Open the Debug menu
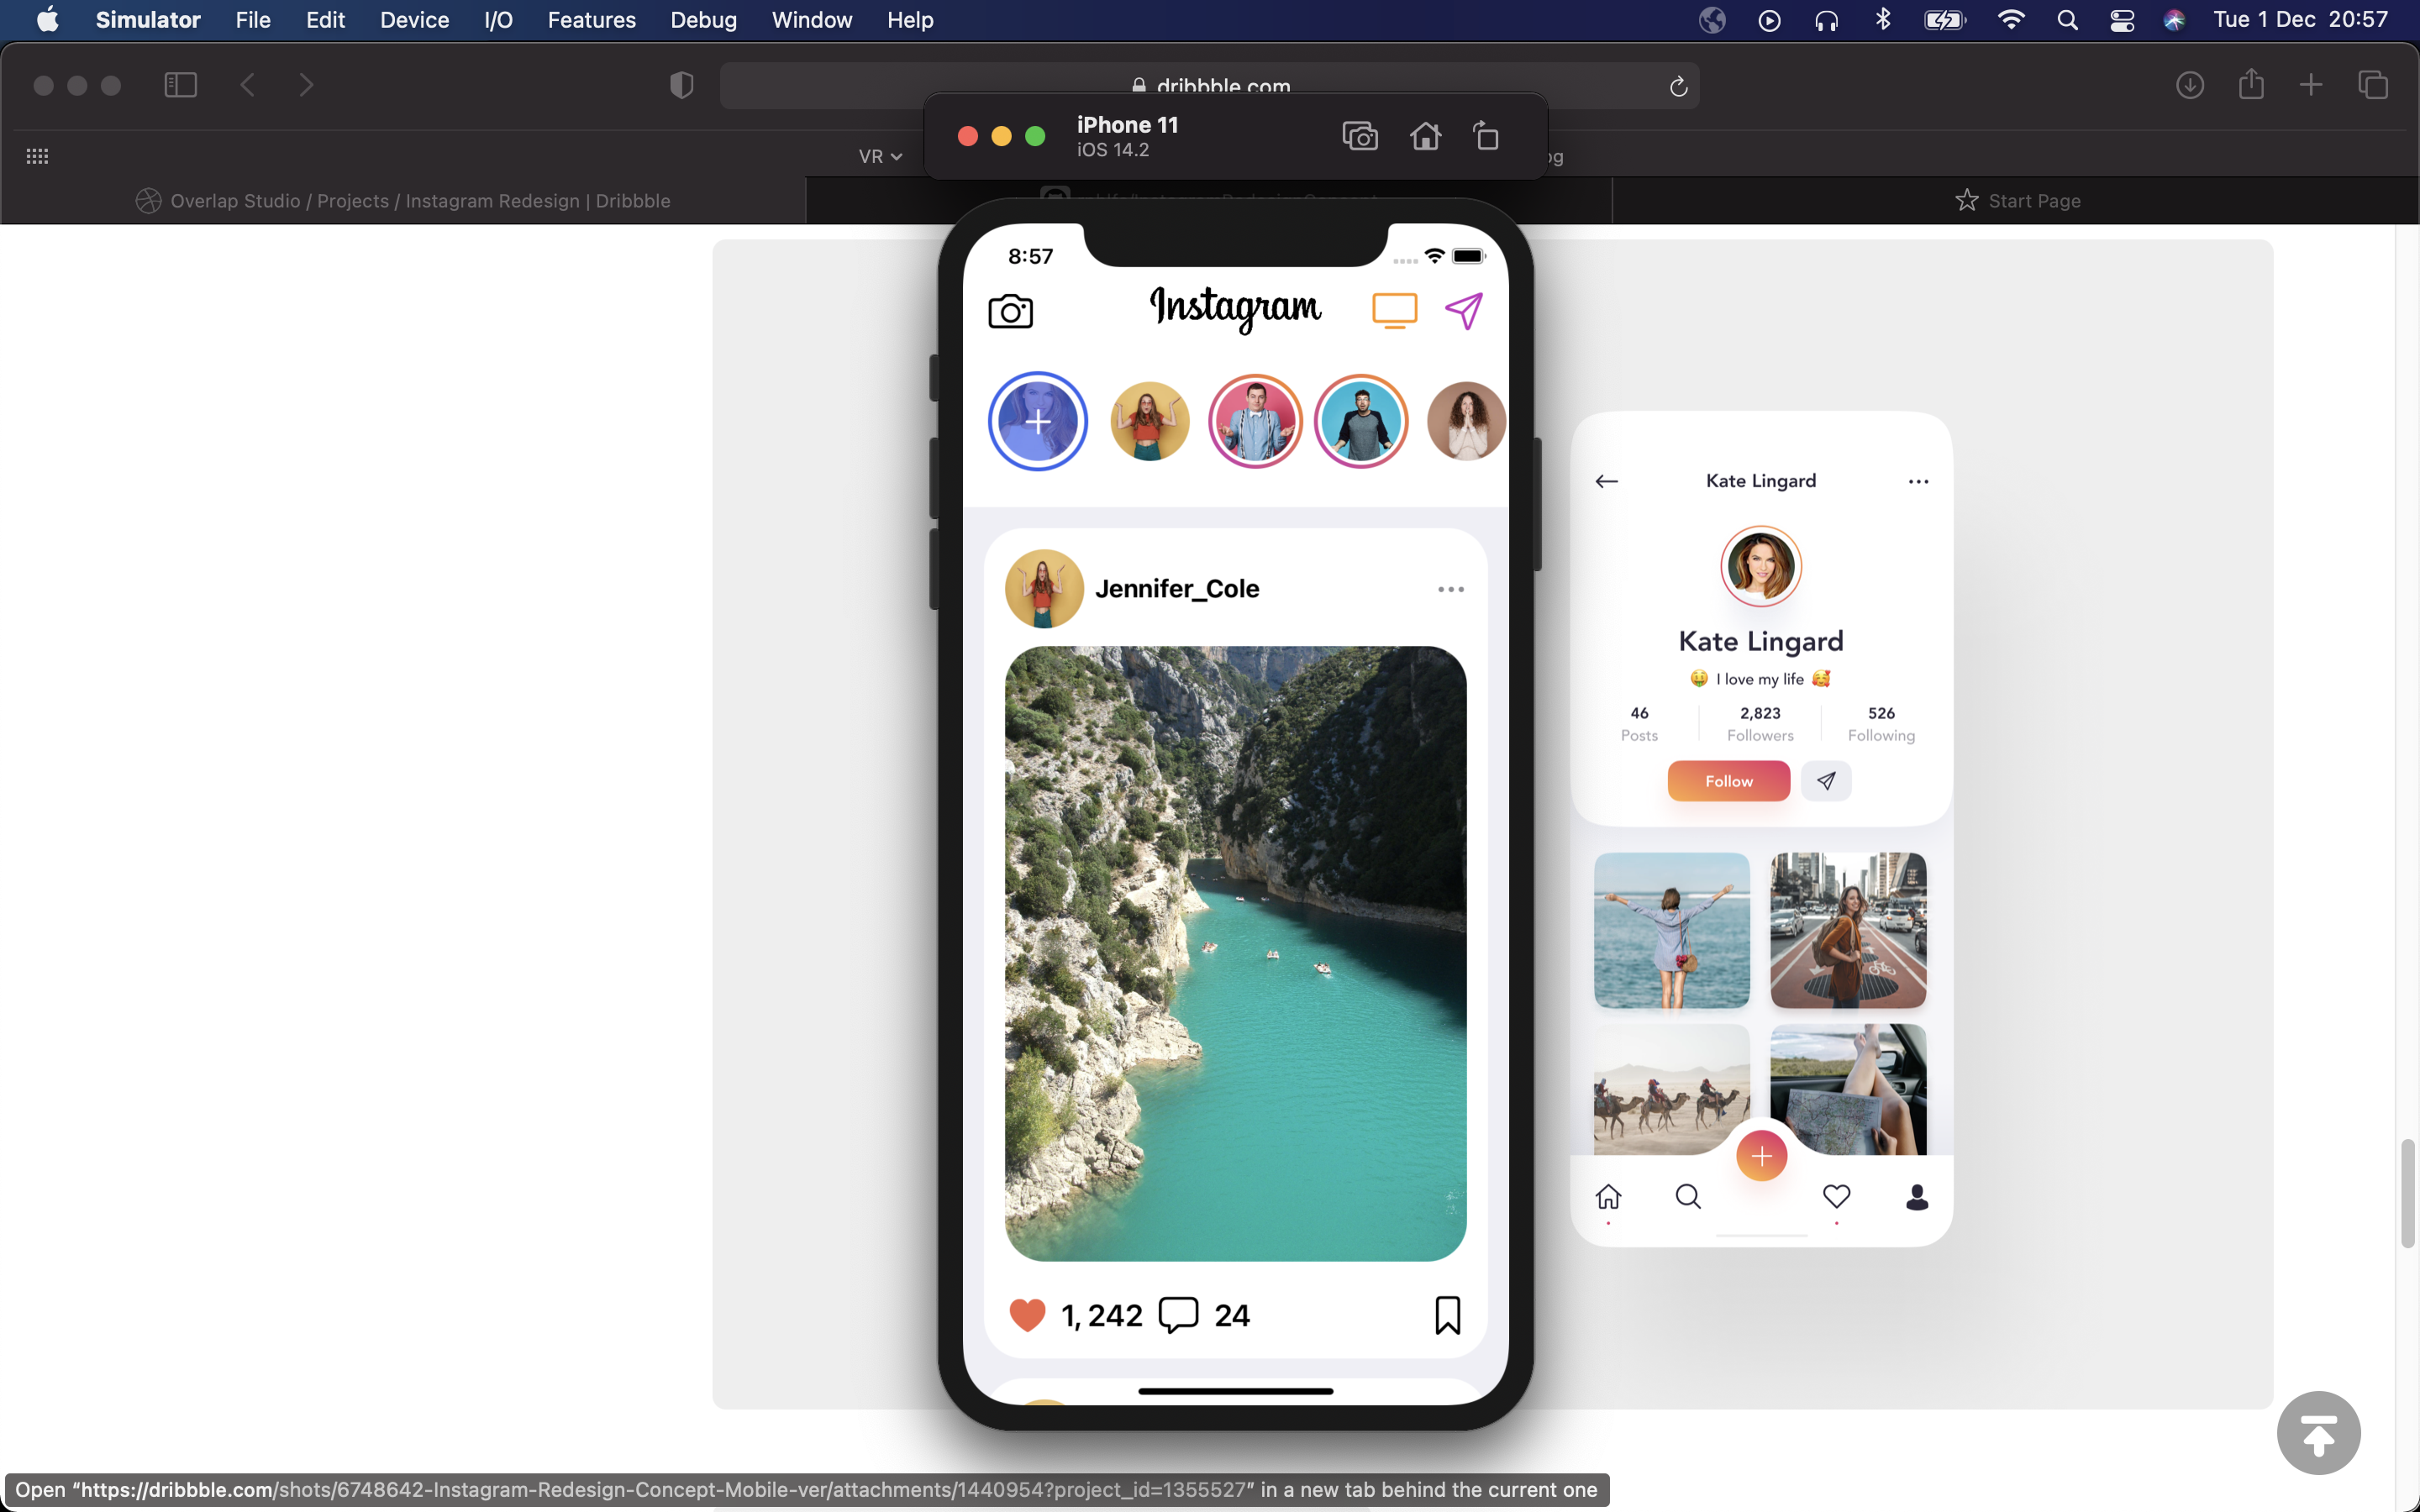The height and width of the screenshot is (1512, 2420). click(x=703, y=20)
